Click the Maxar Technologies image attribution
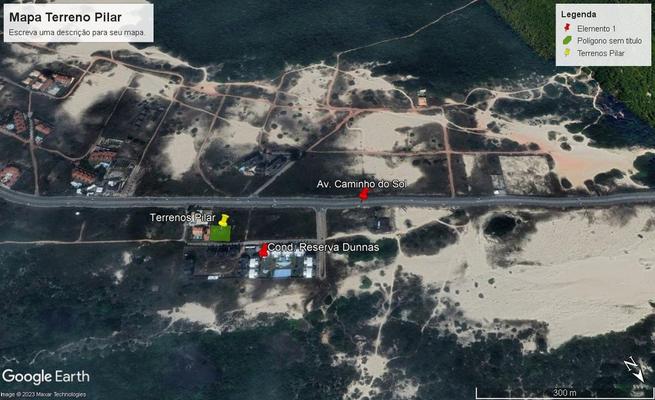Screen dimensions: 655x400 (43, 394)
